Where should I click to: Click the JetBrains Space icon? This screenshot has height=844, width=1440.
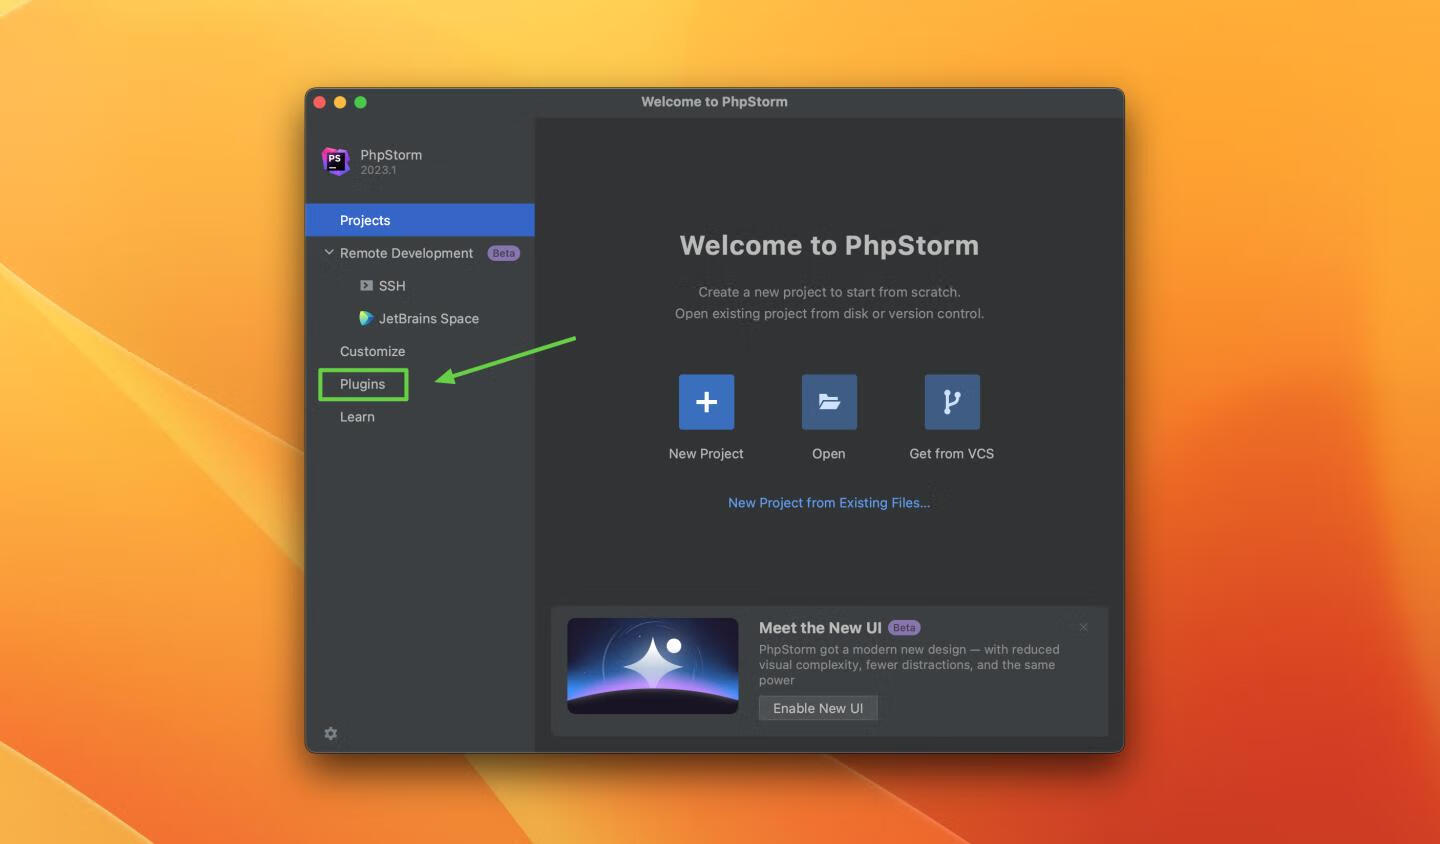point(366,318)
